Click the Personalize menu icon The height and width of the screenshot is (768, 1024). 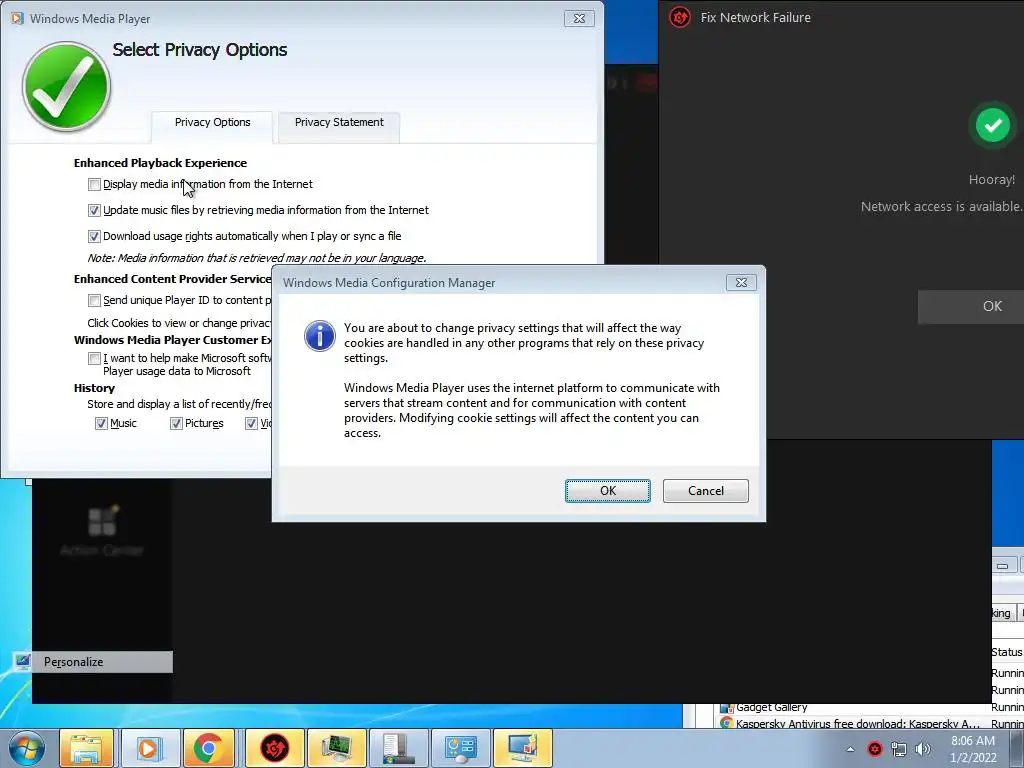tap(22, 662)
